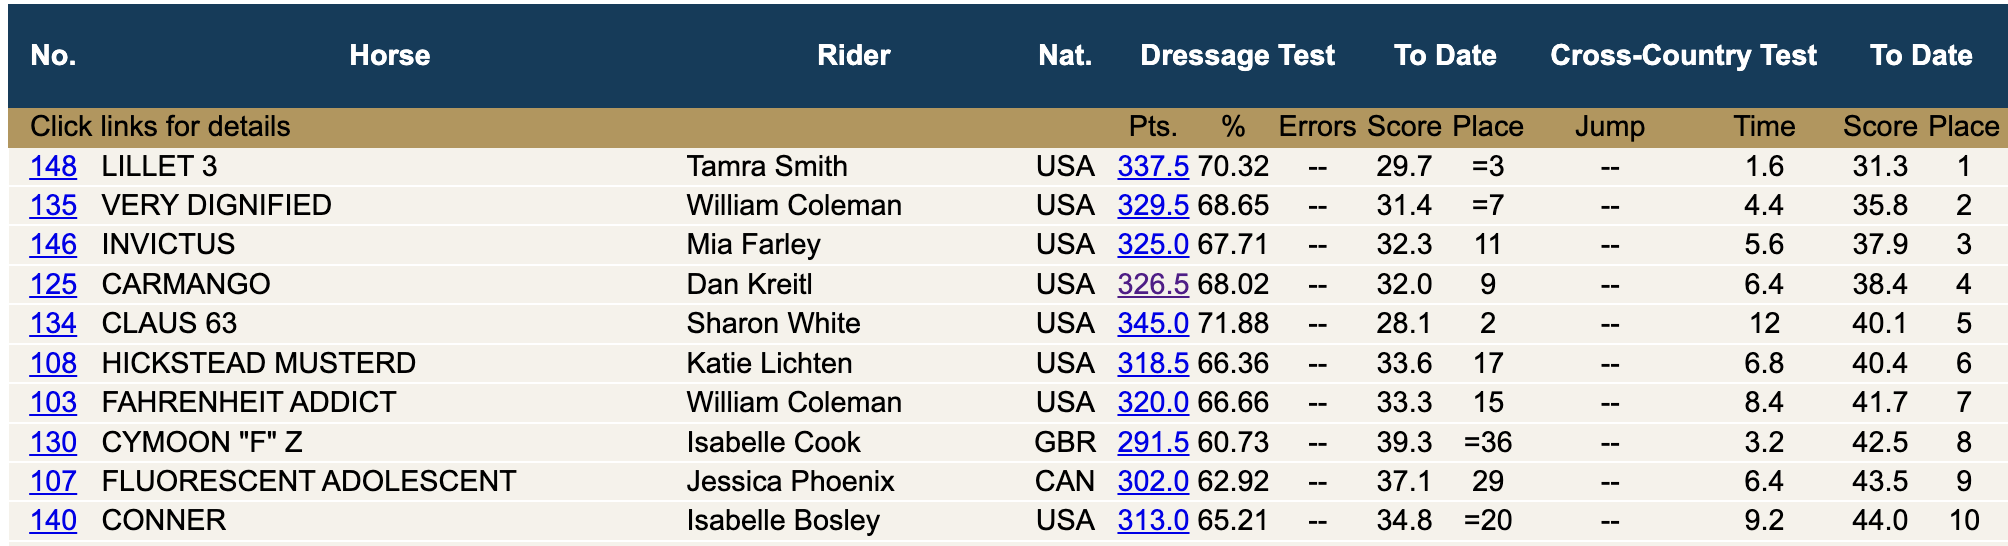2008x546 pixels.
Task: Click entry number 140 CONNER link
Action: [x=53, y=520]
